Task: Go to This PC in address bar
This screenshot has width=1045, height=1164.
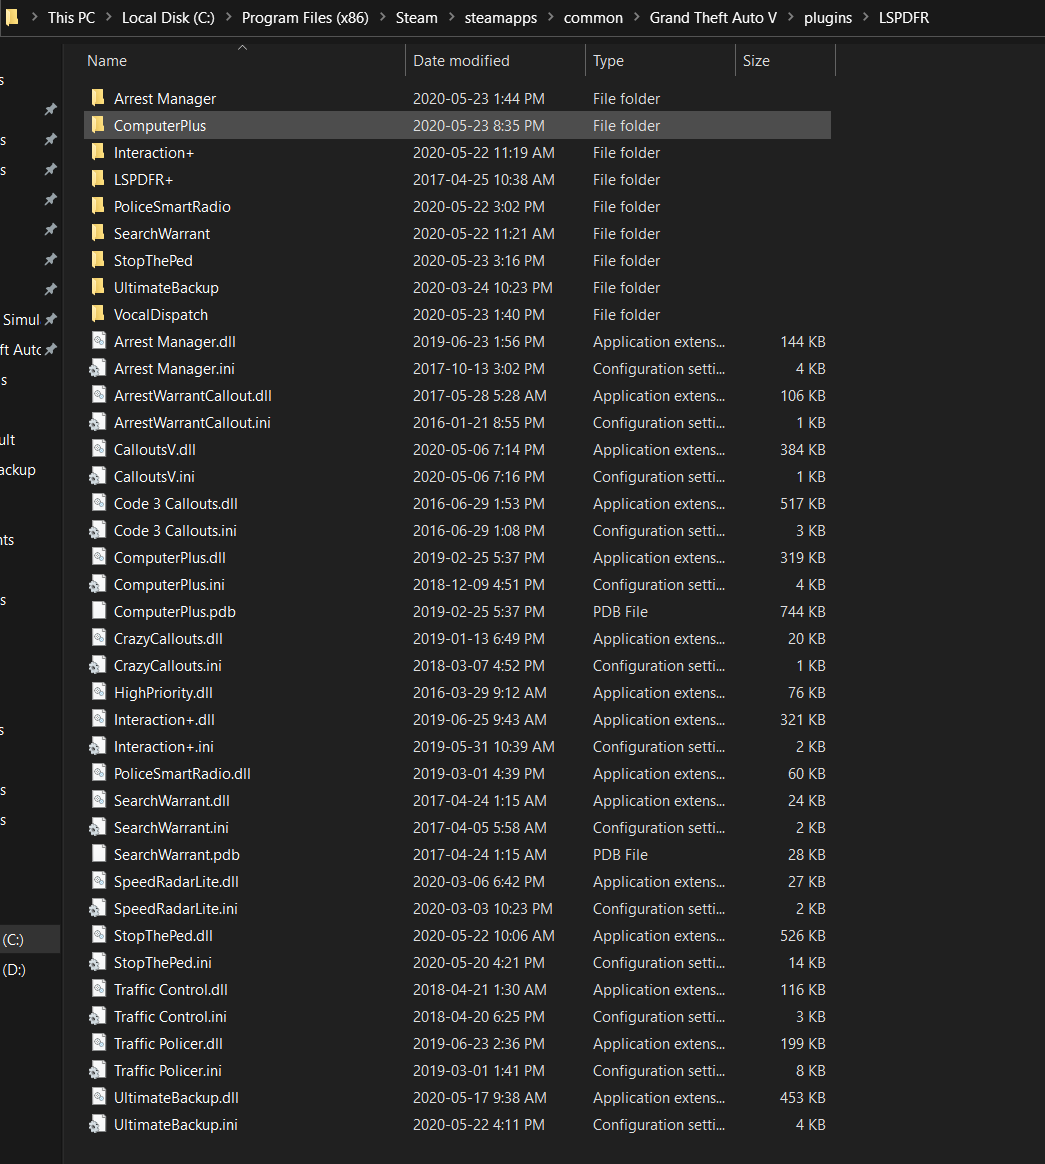Action: pyautogui.click(x=71, y=17)
